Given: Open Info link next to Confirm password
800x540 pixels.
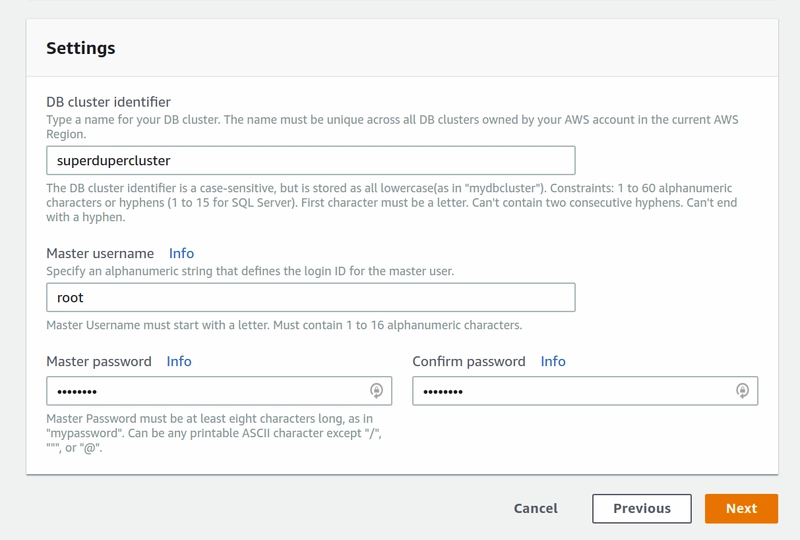Looking at the screenshot, I should (553, 361).
